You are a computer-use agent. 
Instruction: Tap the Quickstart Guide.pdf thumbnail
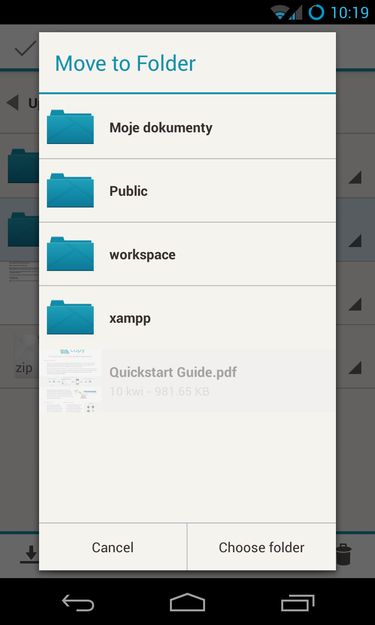pos(72,380)
